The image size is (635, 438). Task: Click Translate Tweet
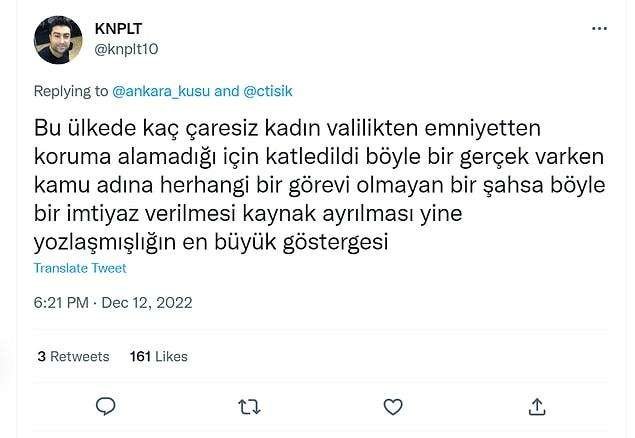pos(80,268)
